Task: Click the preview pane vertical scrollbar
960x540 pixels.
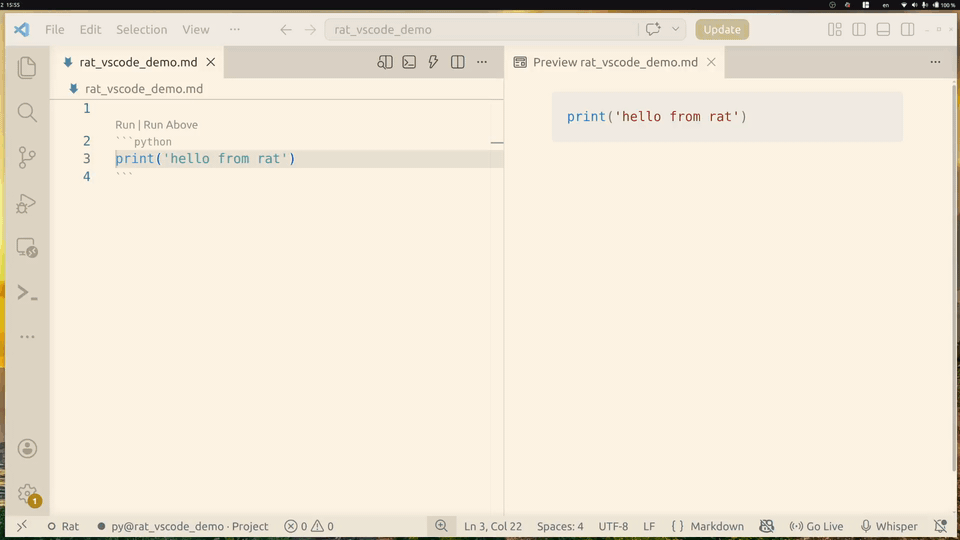Action: coord(954,278)
